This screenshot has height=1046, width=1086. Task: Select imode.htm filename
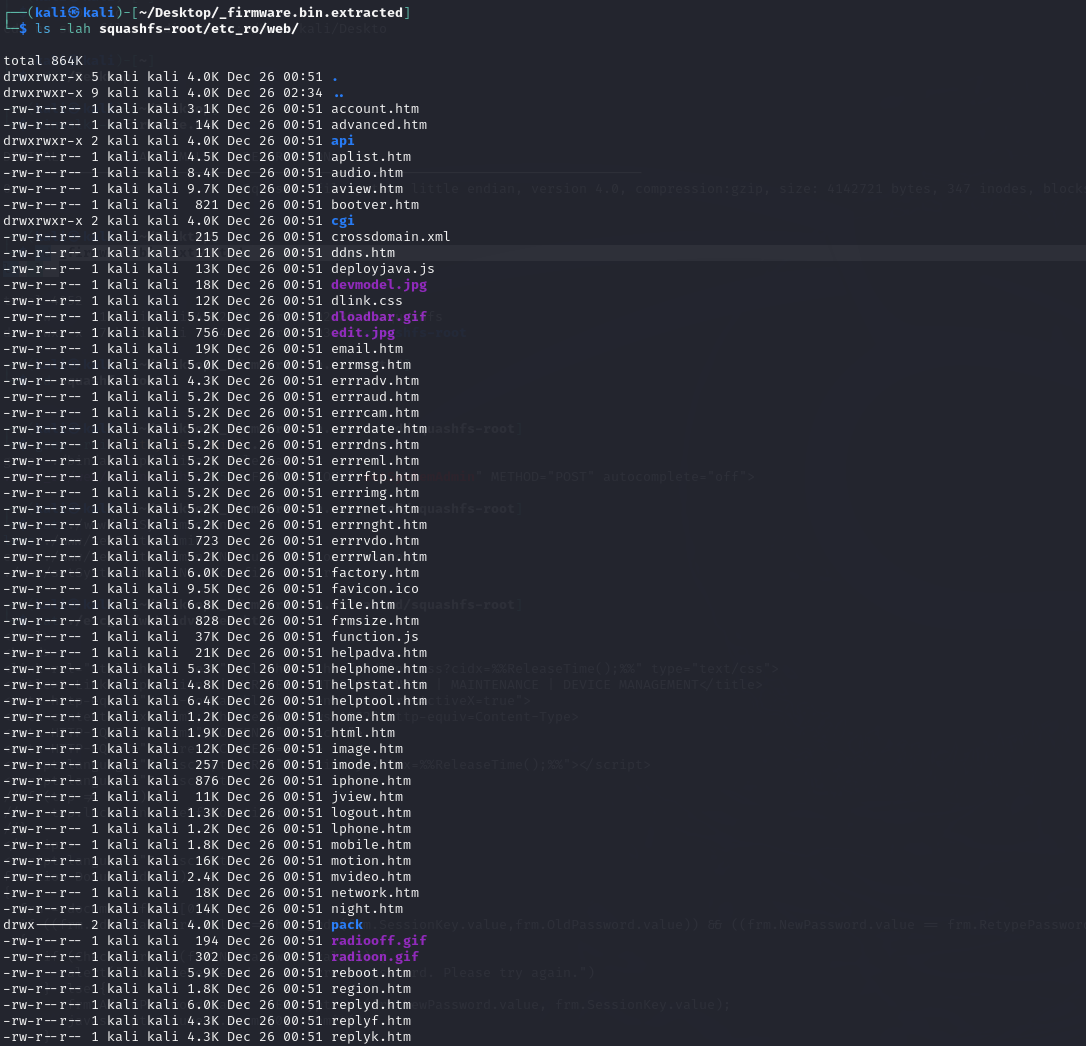(367, 764)
